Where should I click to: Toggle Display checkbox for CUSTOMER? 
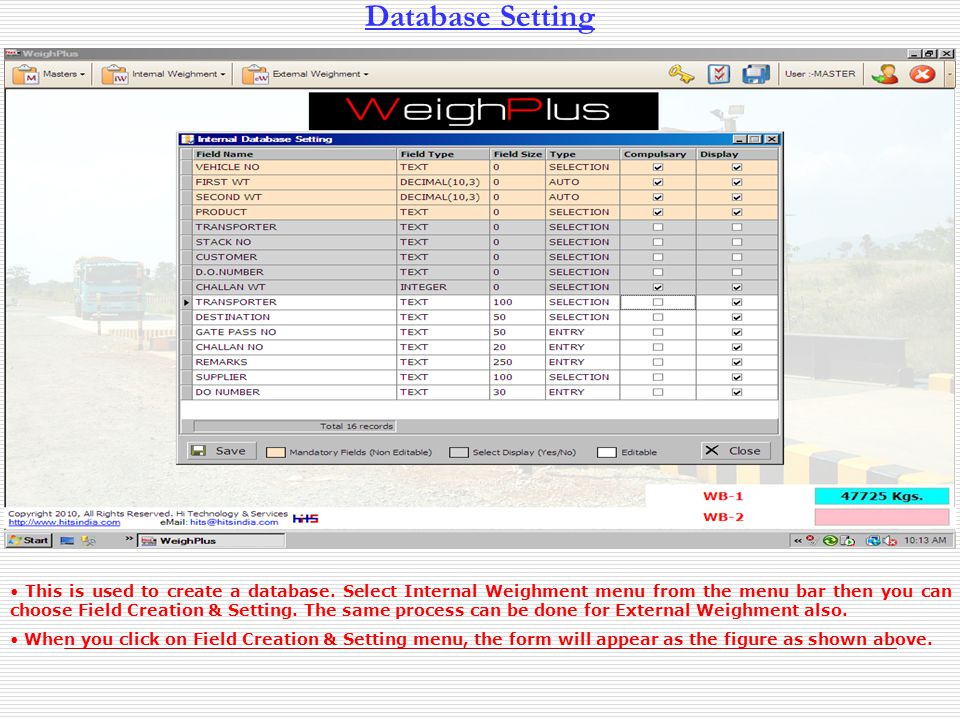pyautogui.click(x=737, y=257)
